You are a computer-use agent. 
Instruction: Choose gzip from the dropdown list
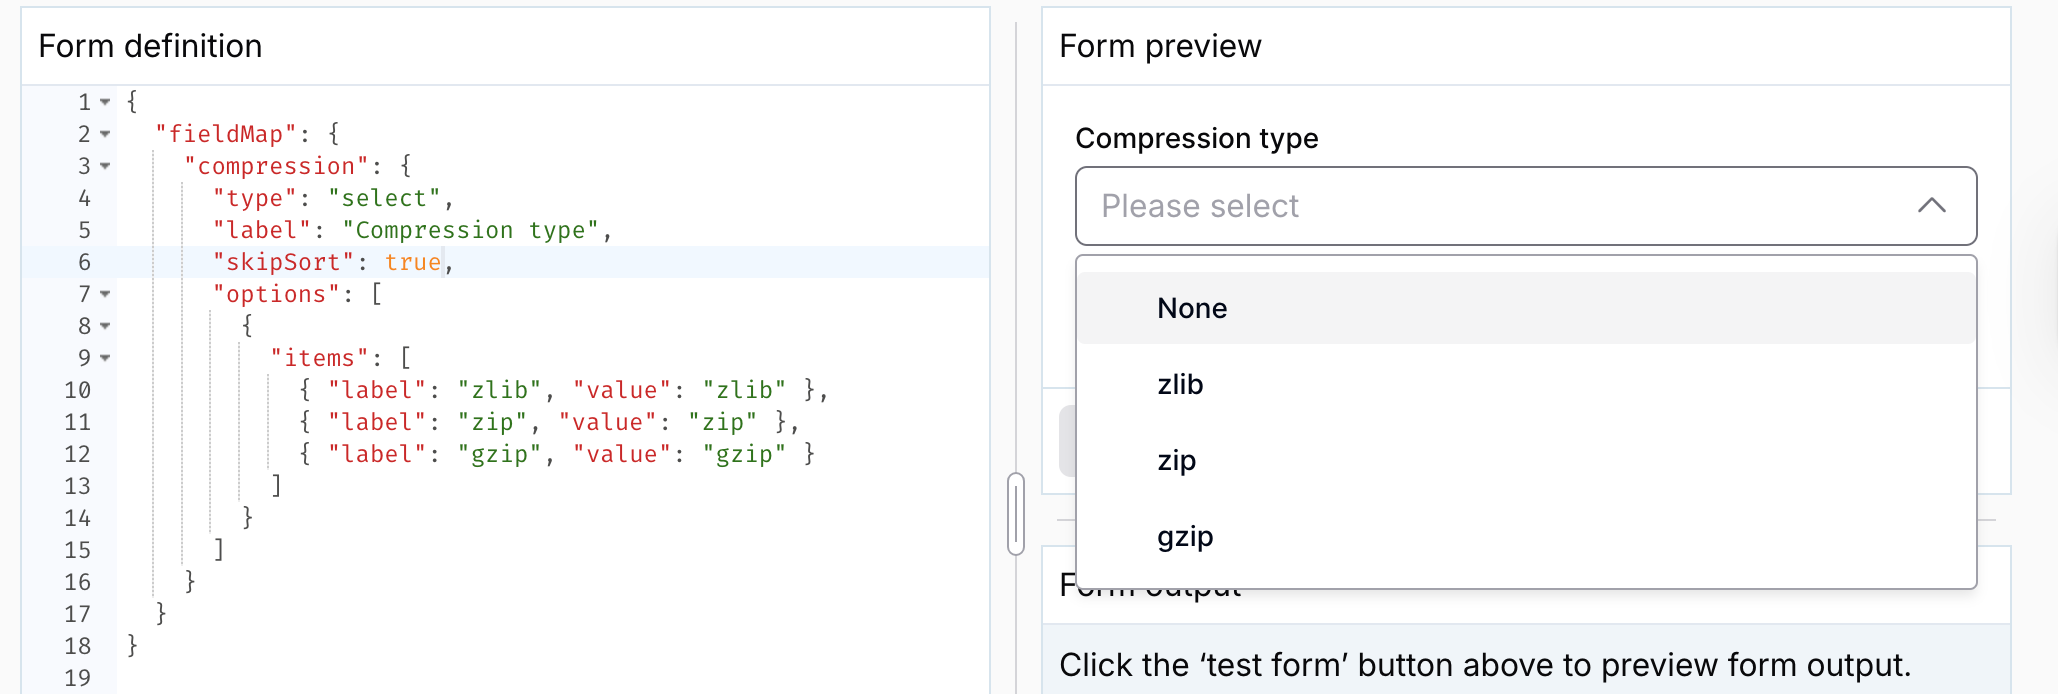click(1526, 536)
